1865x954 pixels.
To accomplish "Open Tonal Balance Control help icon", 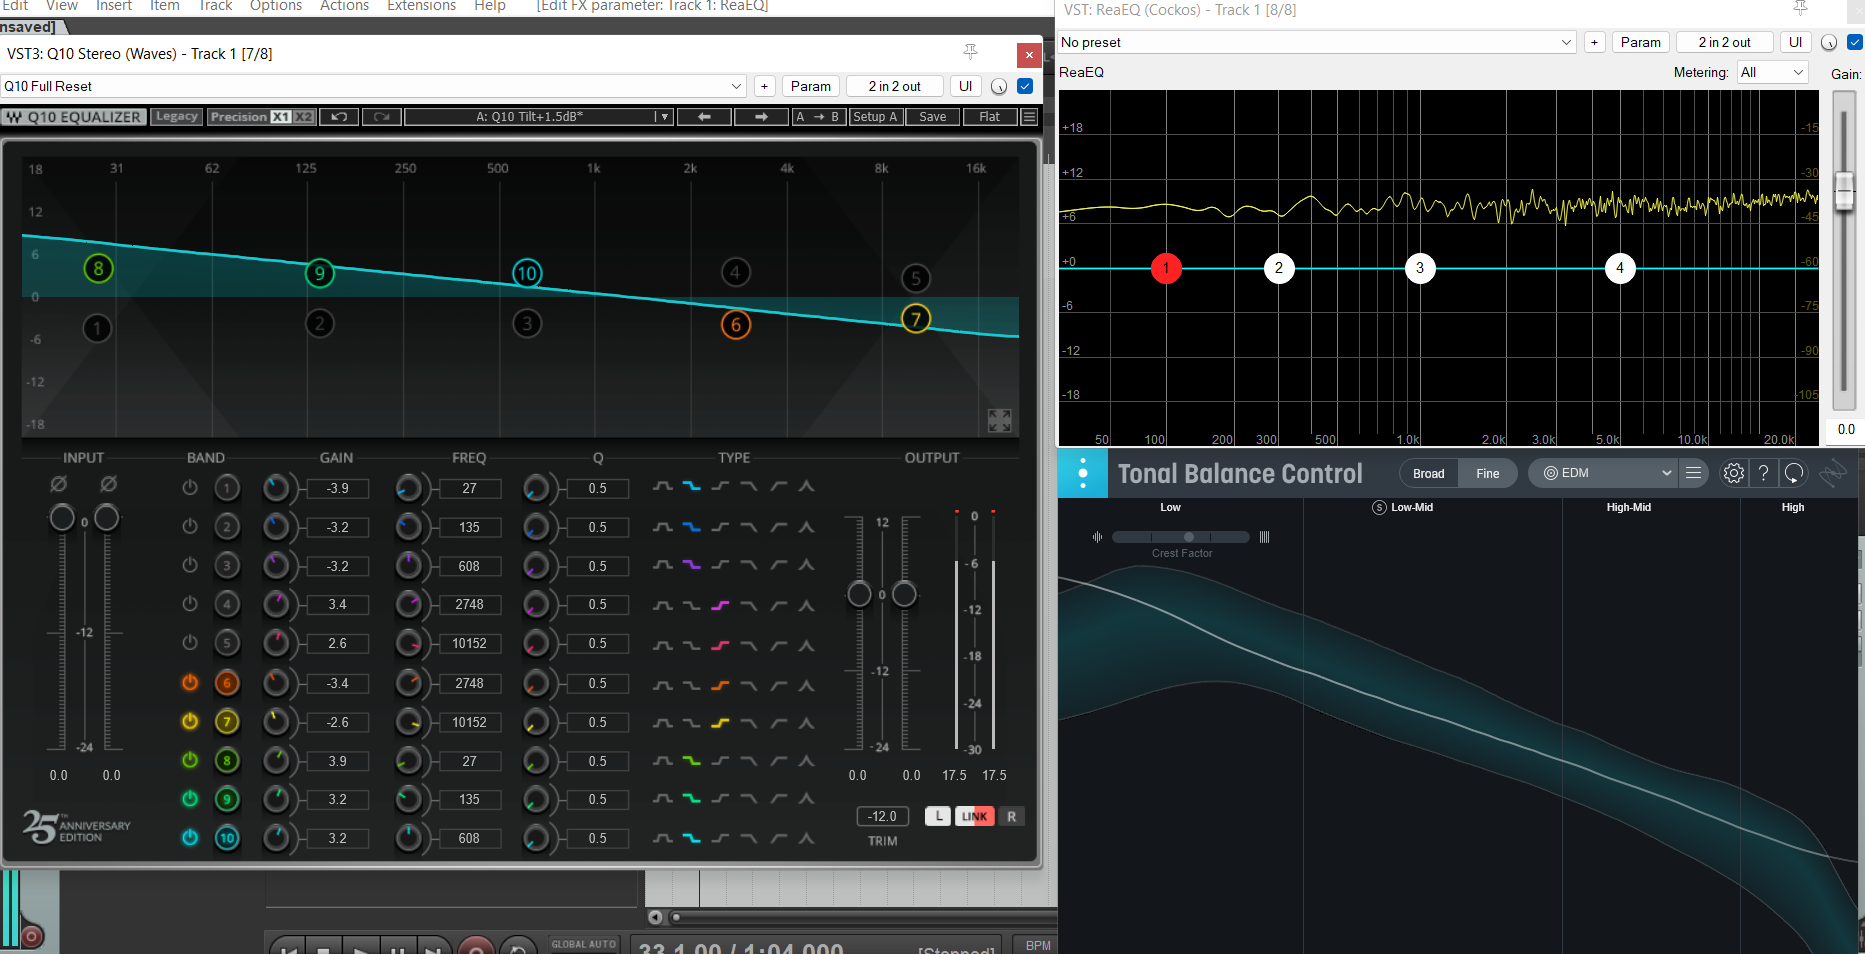I will click(1764, 473).
